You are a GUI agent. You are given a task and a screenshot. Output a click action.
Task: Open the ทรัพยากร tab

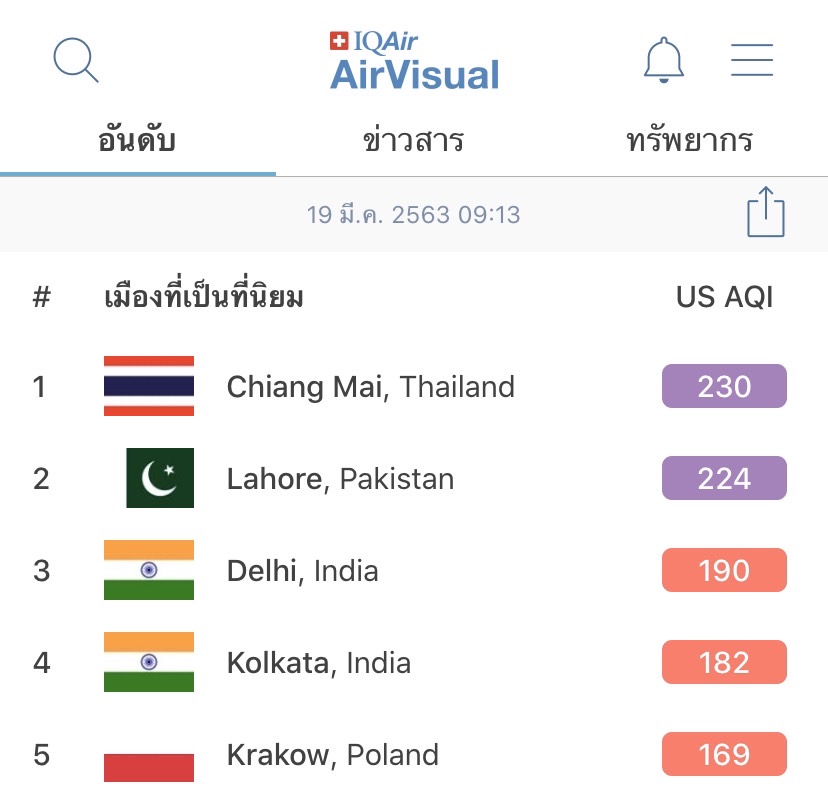pos(689,141)
